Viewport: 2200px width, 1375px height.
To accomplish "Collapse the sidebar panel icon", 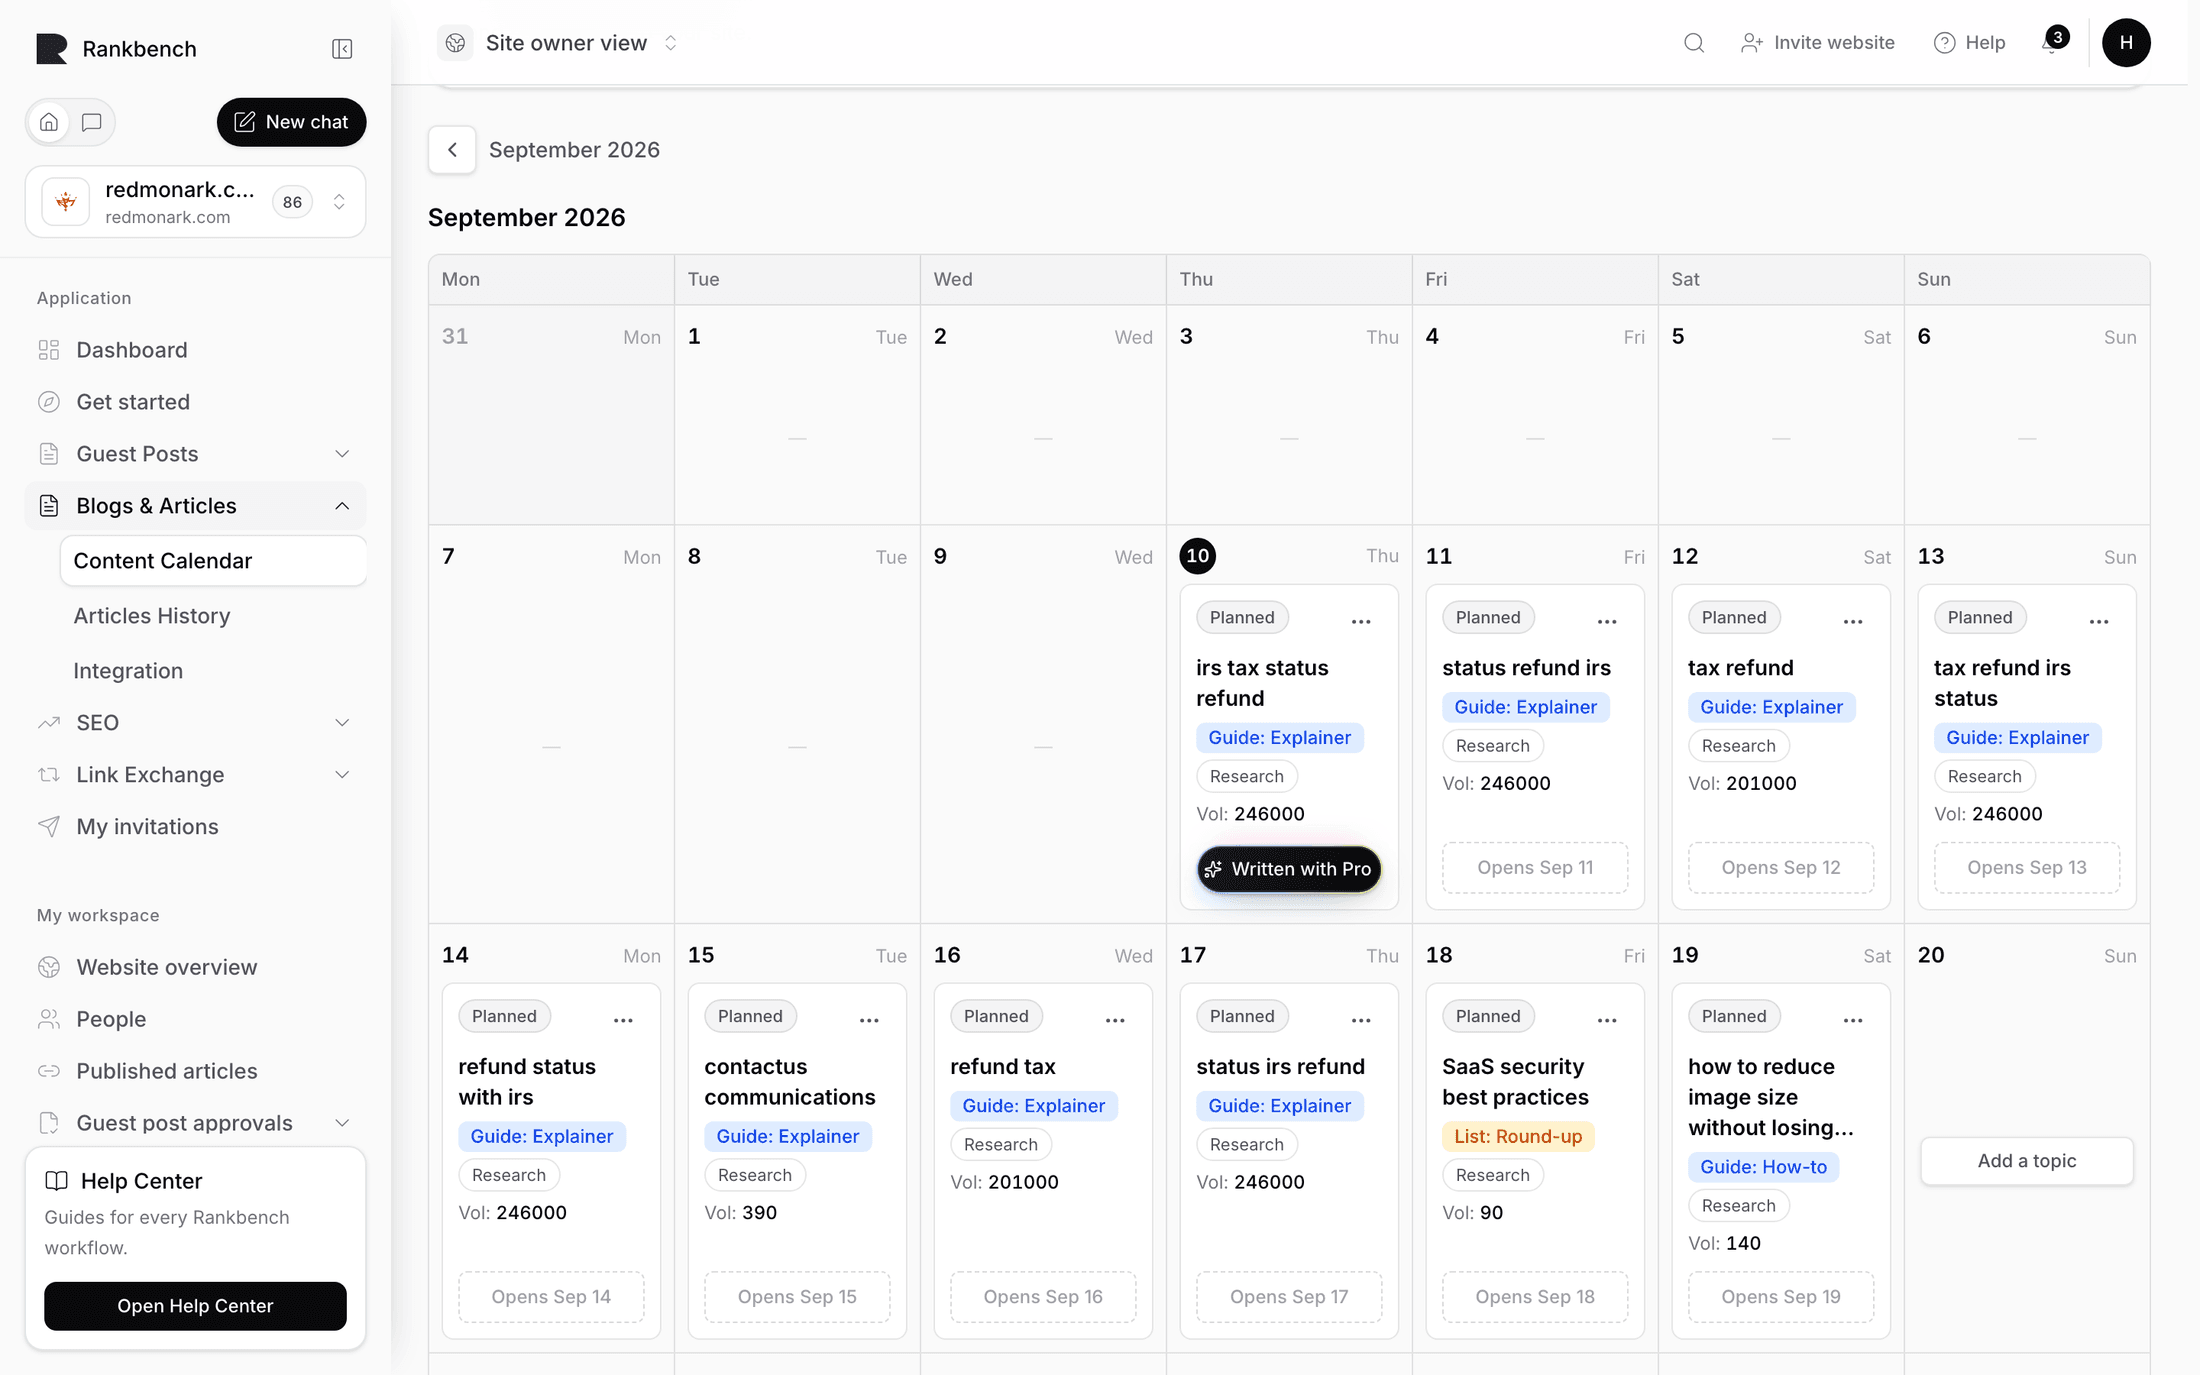I will (342, 49).
